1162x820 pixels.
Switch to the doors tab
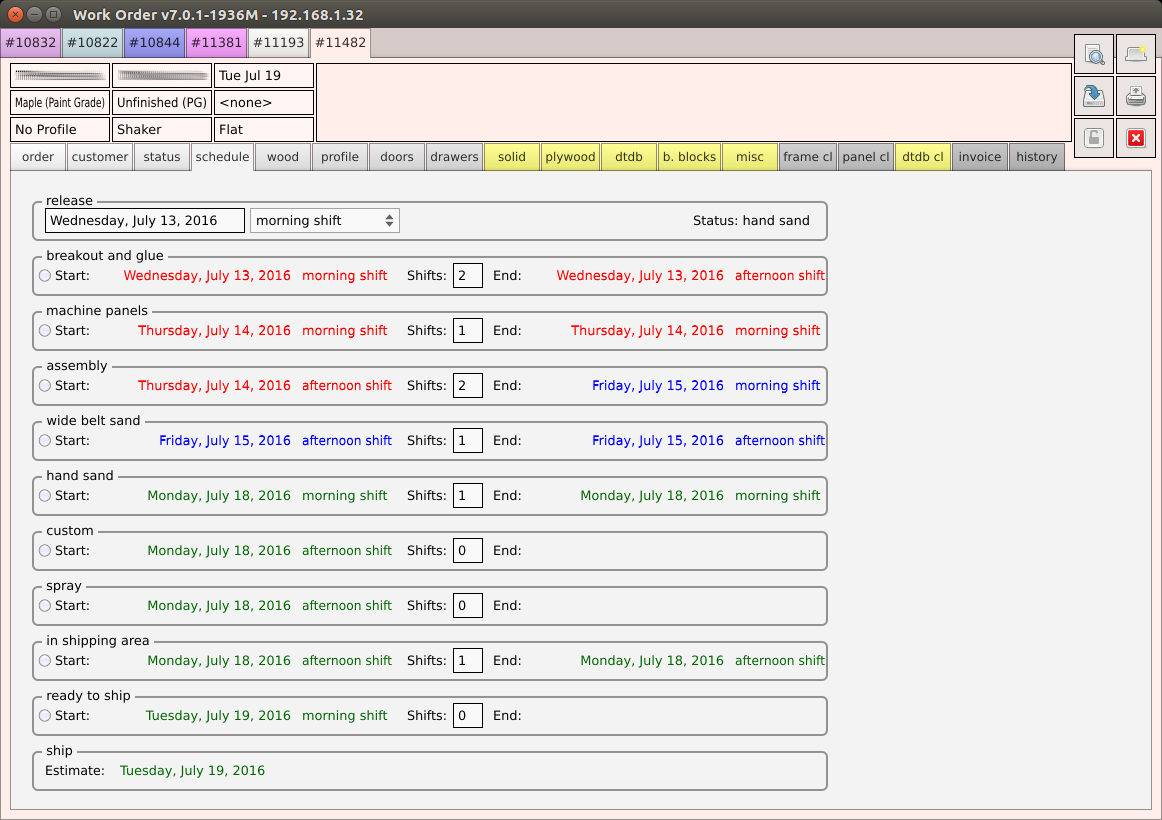pos(397,157)
